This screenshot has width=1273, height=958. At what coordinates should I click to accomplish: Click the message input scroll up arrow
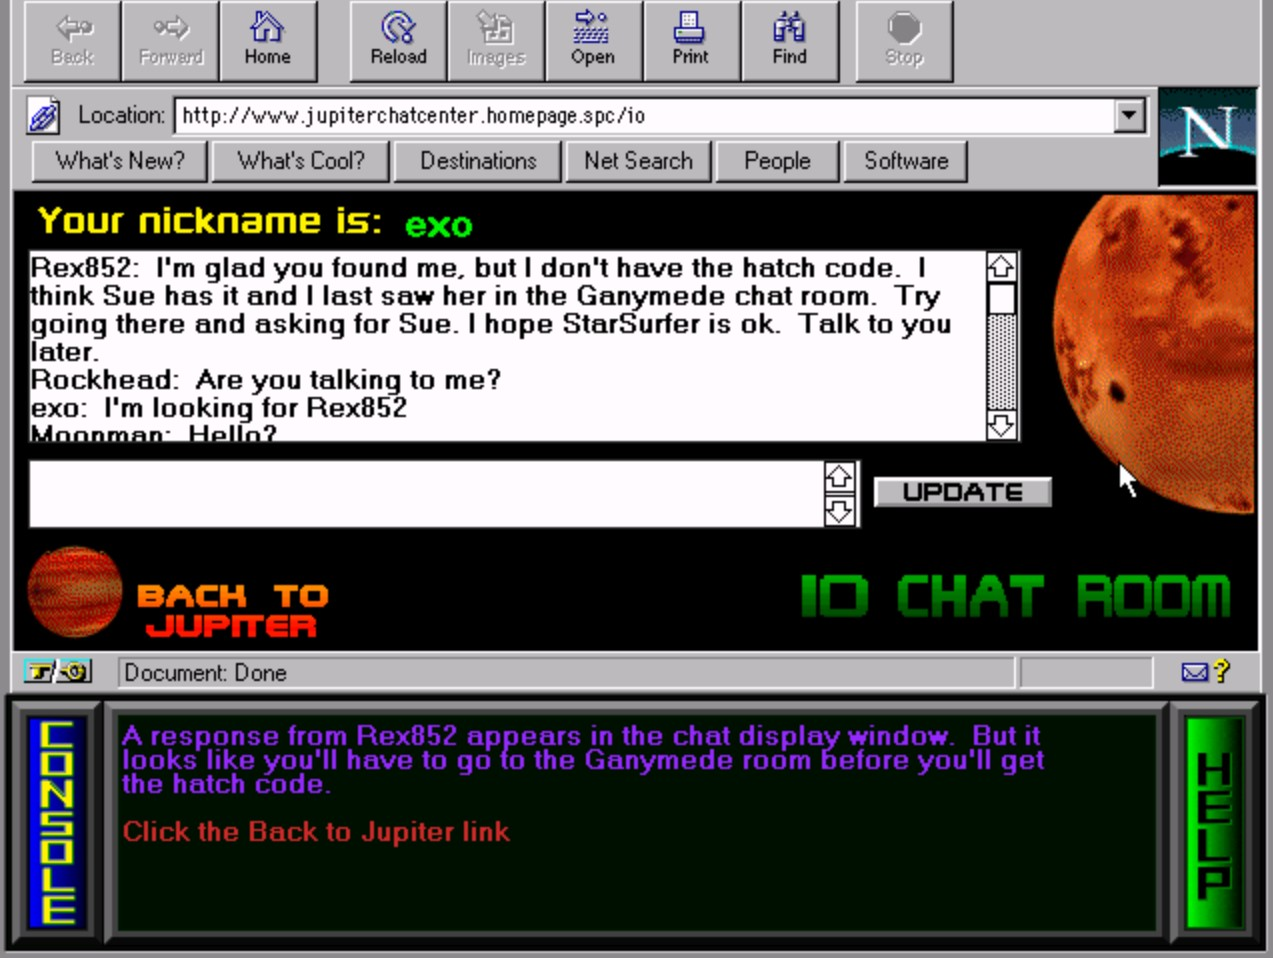839,477
